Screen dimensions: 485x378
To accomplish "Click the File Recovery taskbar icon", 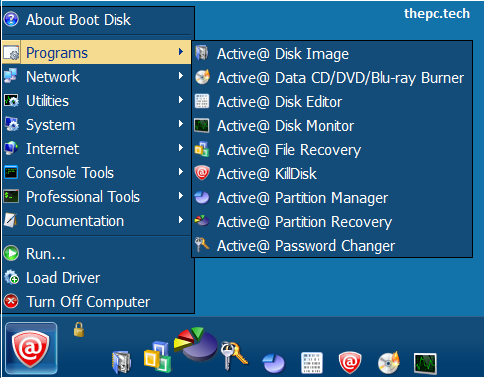I will pyautogui.click(x=157, y=357).
